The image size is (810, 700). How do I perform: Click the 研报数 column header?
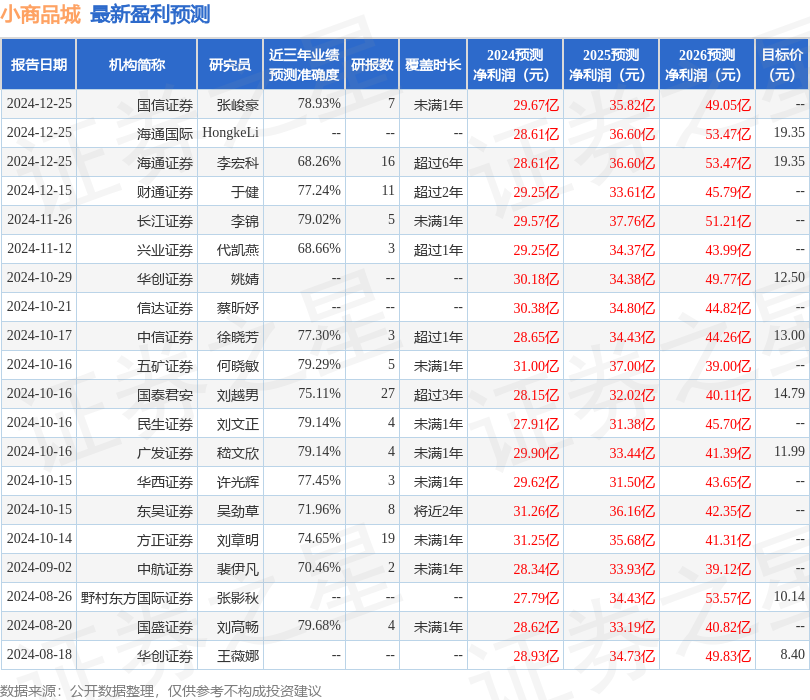tap(372, 65)
